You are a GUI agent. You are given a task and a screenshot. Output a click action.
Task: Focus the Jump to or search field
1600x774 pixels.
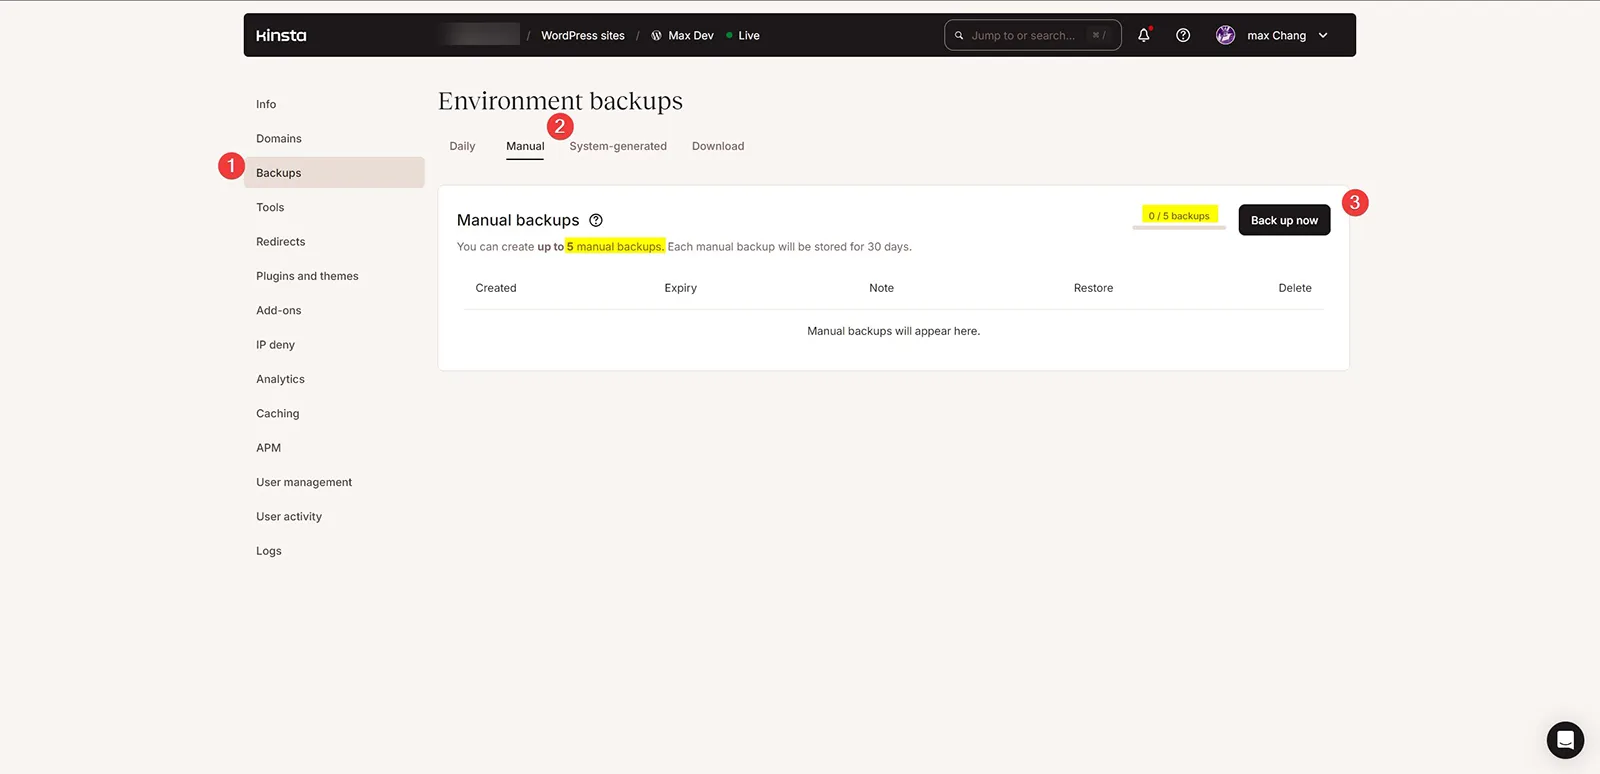point(1032,35)
